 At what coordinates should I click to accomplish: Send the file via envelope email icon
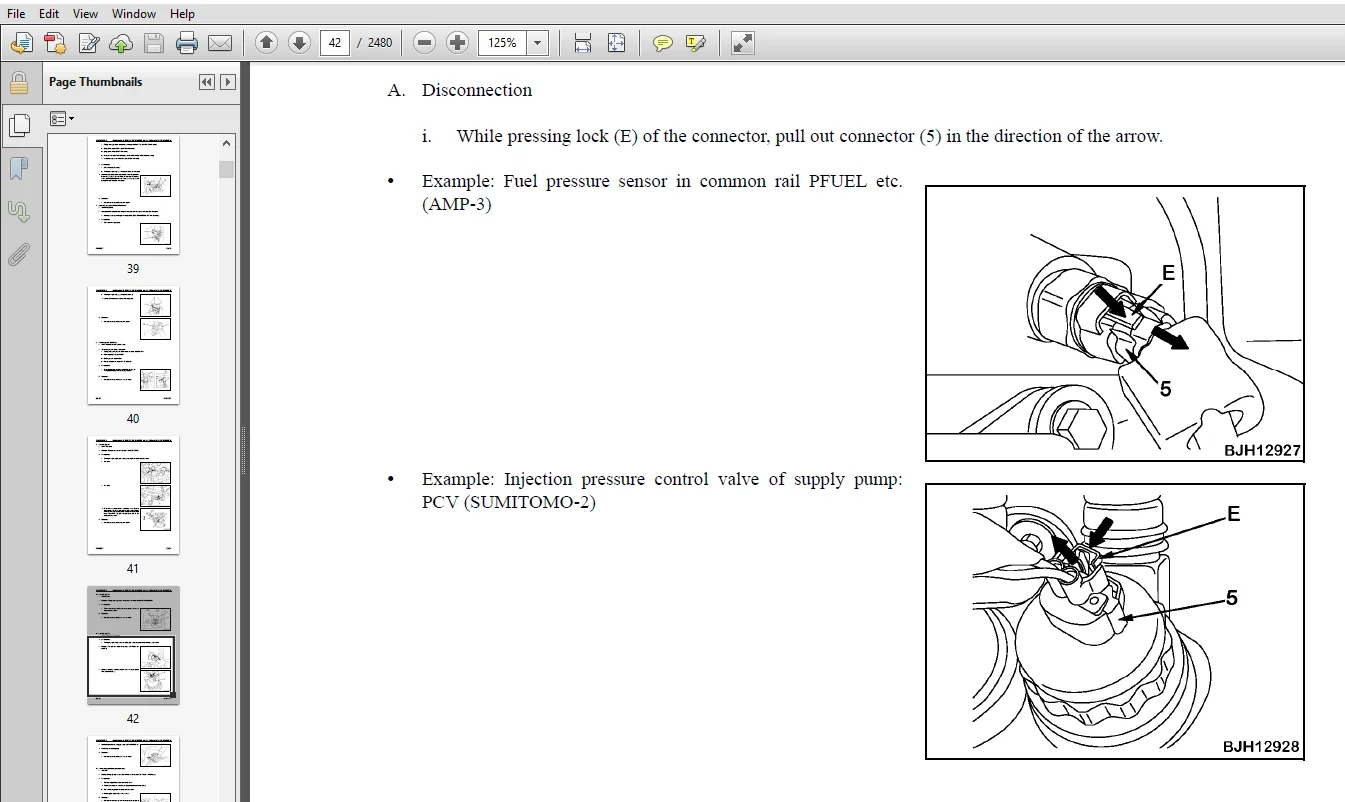click(x=220, y=43)
